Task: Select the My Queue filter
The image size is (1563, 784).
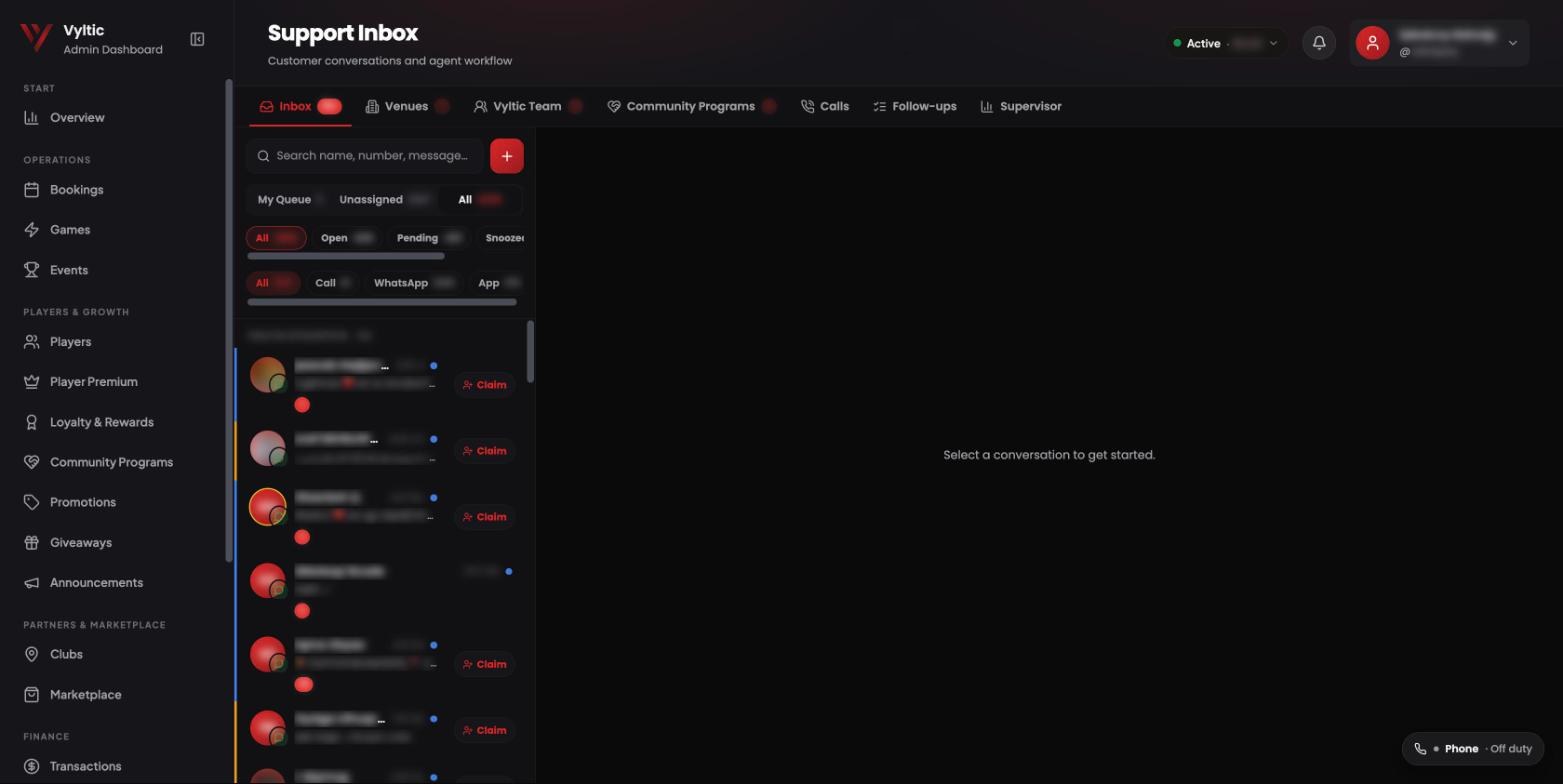Action: point(288,200)
